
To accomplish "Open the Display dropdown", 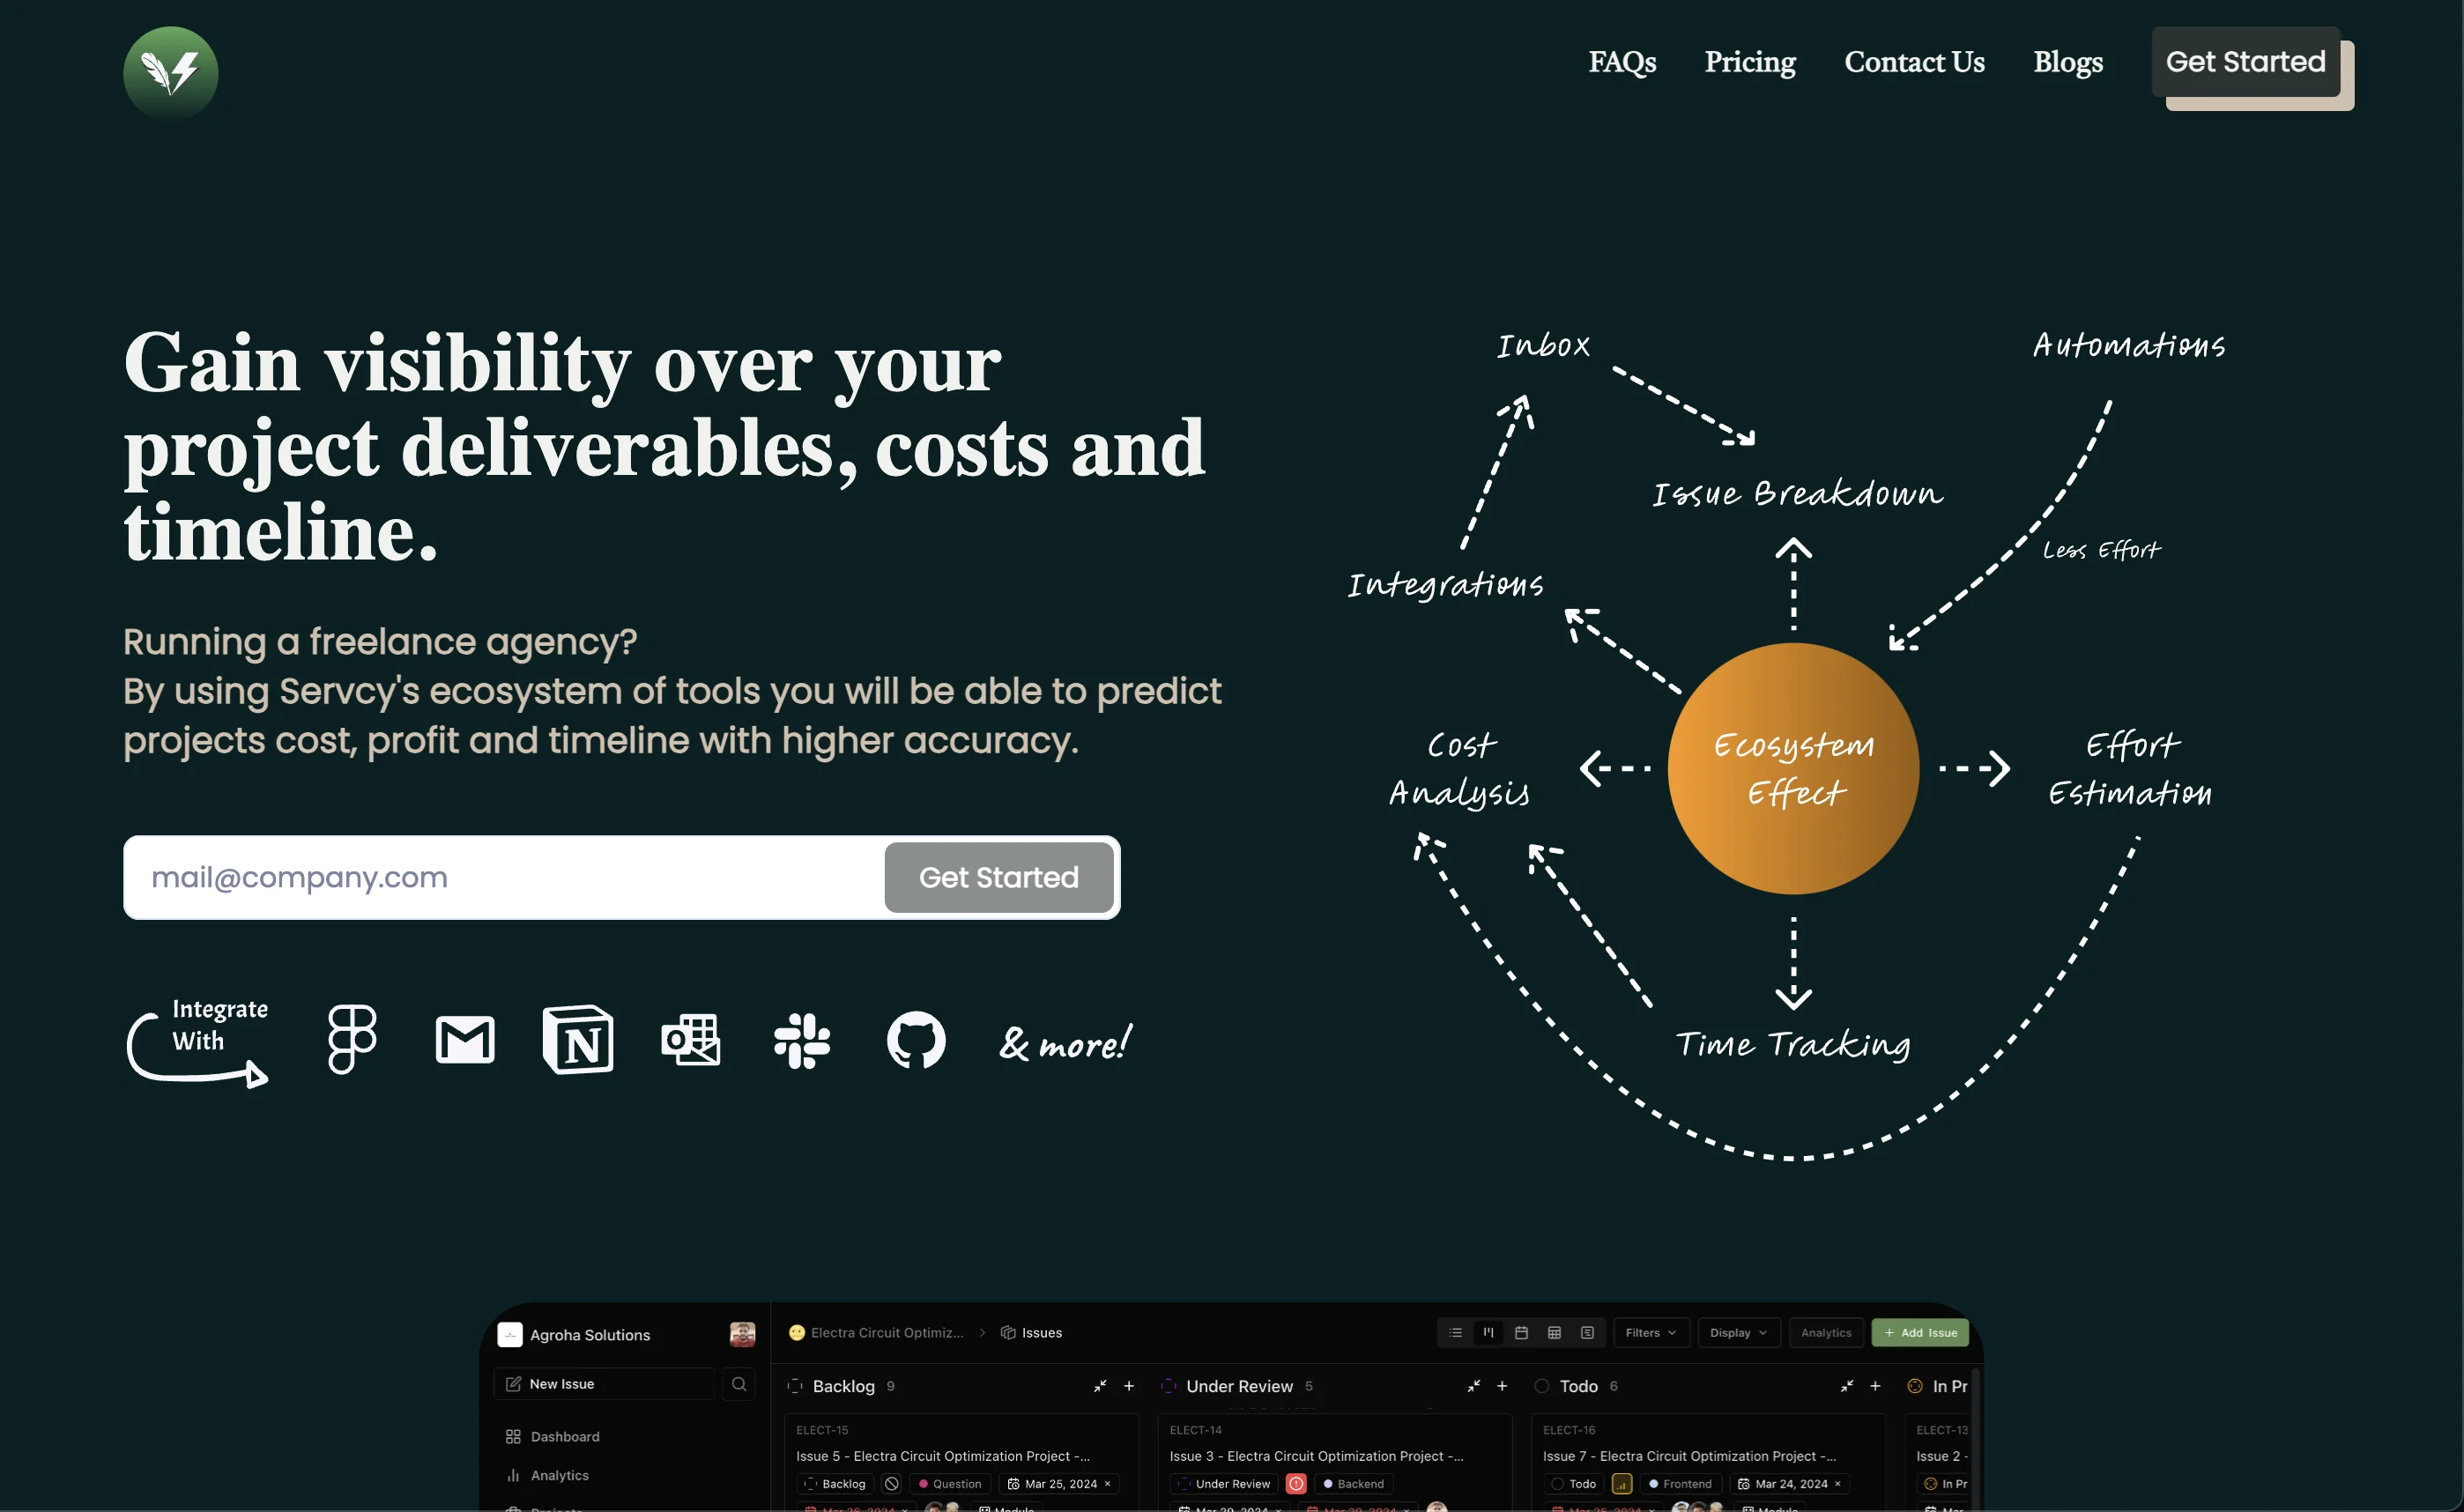I will click(1738, 1333).
